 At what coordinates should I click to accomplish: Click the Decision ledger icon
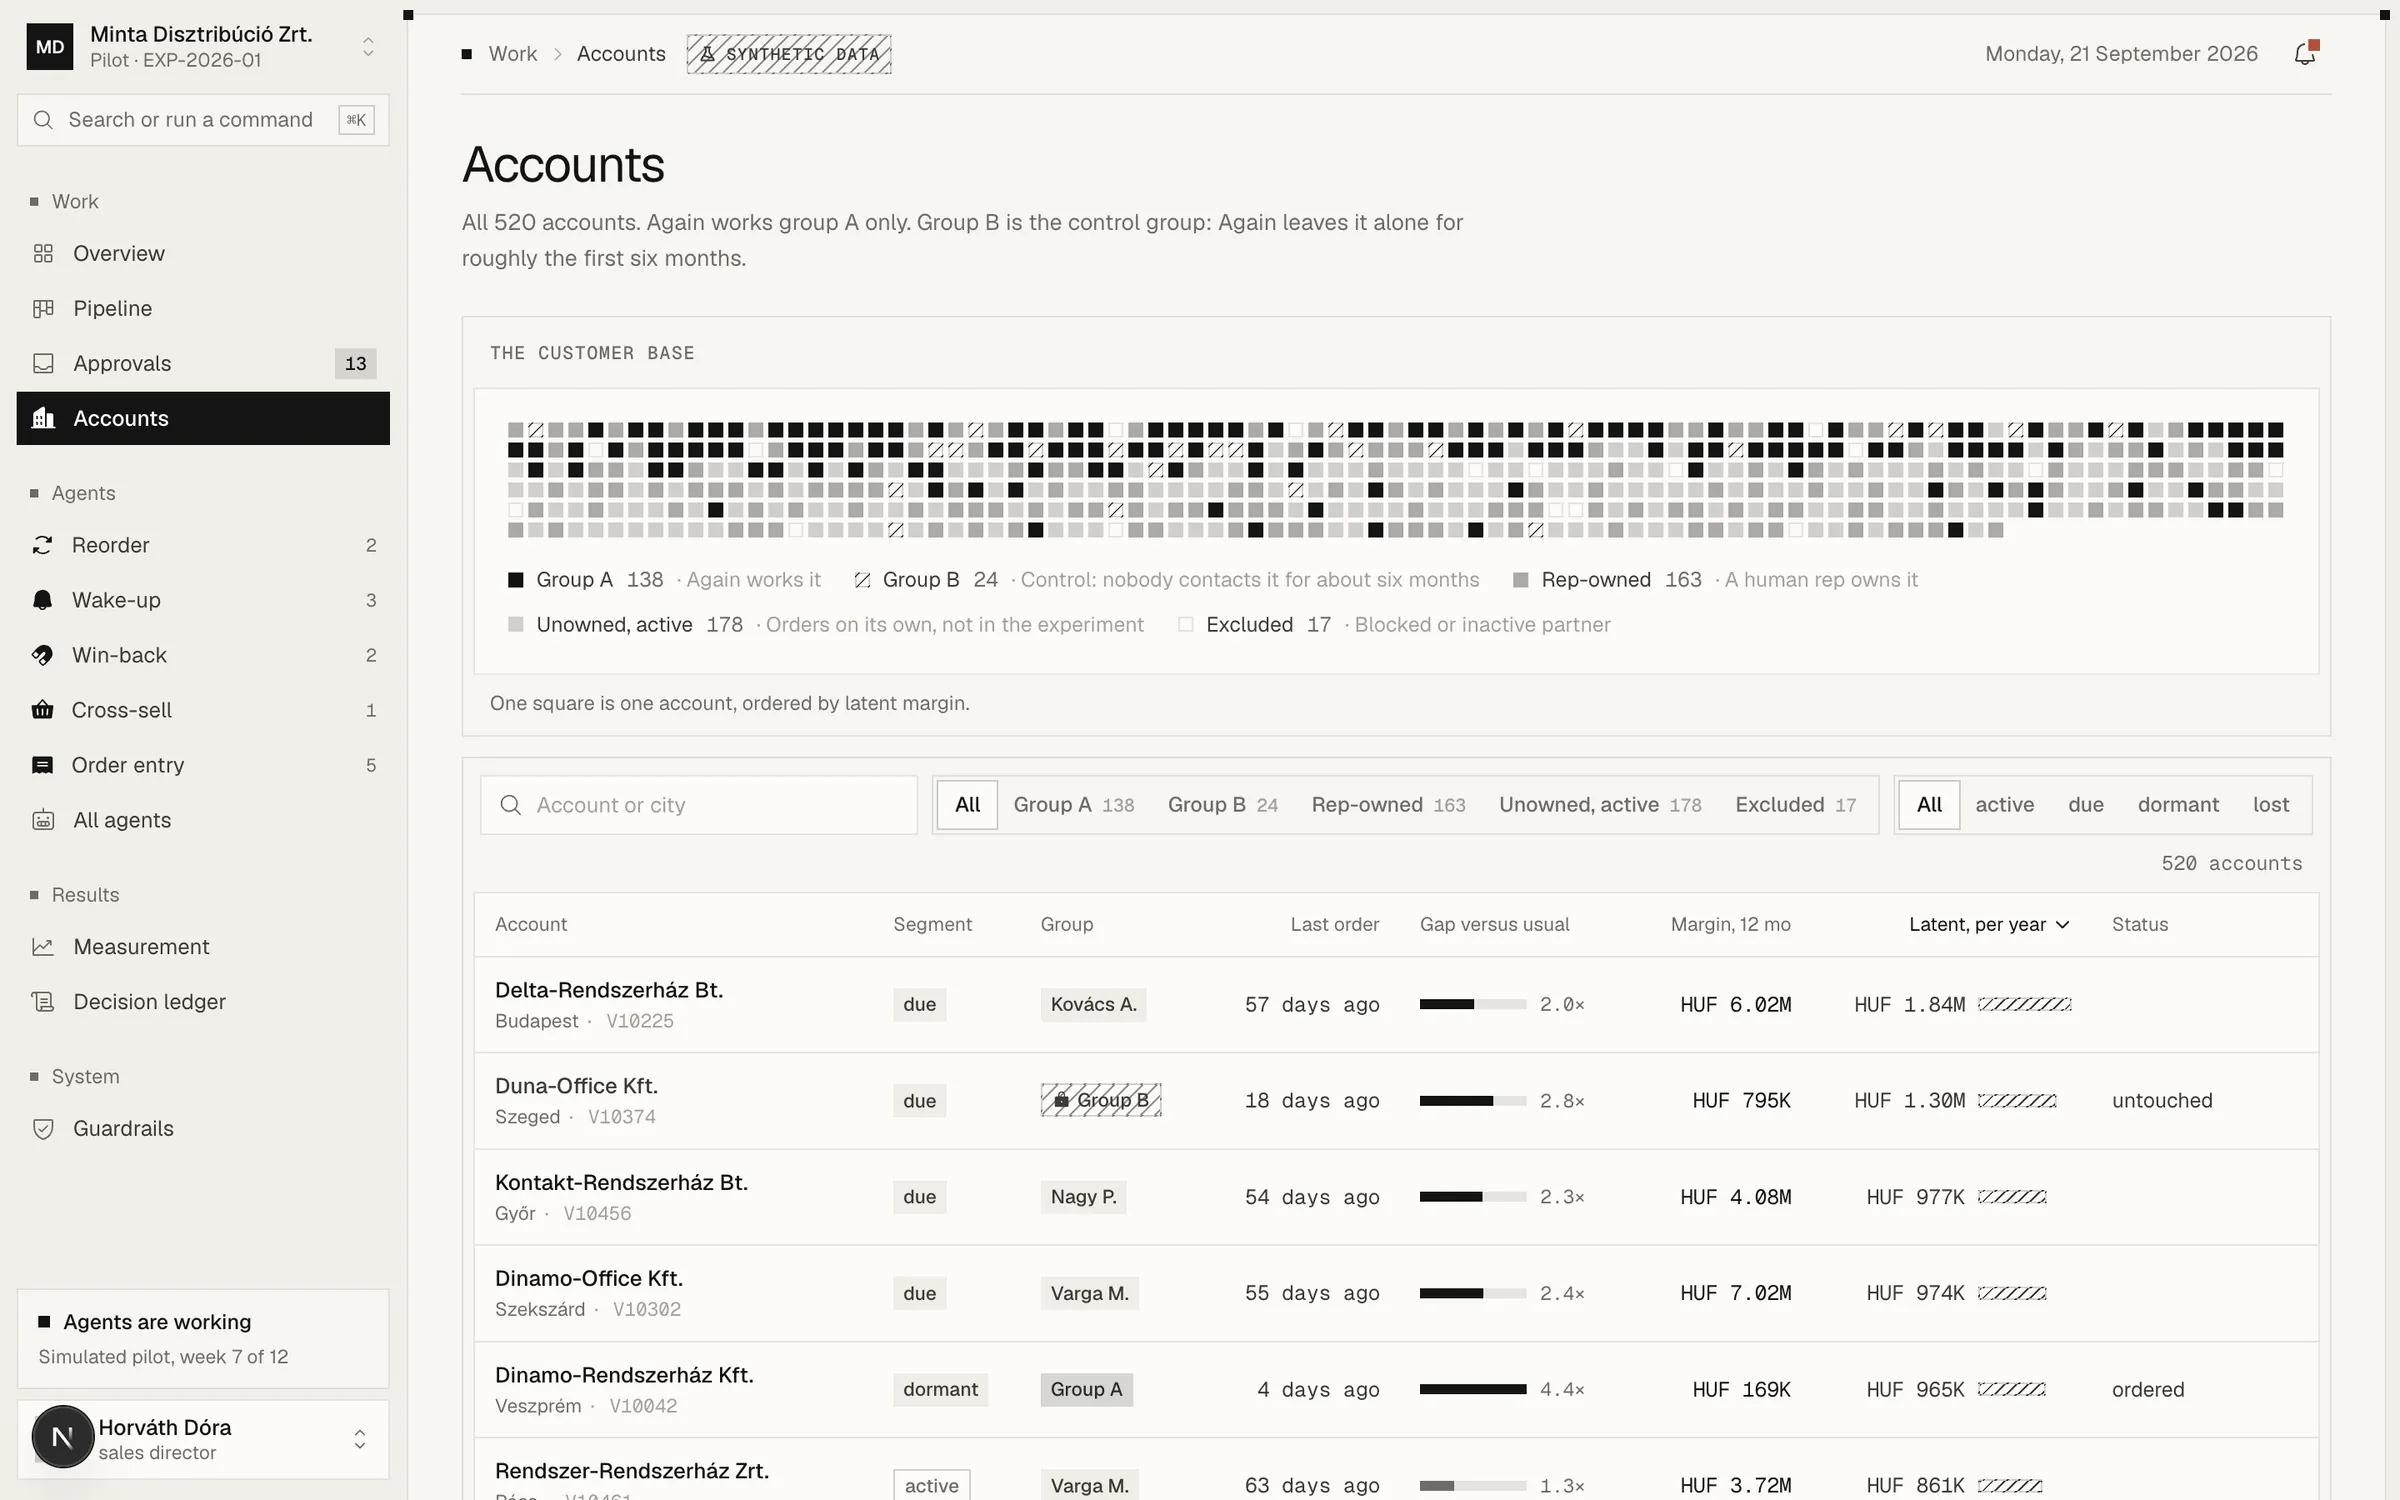pos(43,1002)
